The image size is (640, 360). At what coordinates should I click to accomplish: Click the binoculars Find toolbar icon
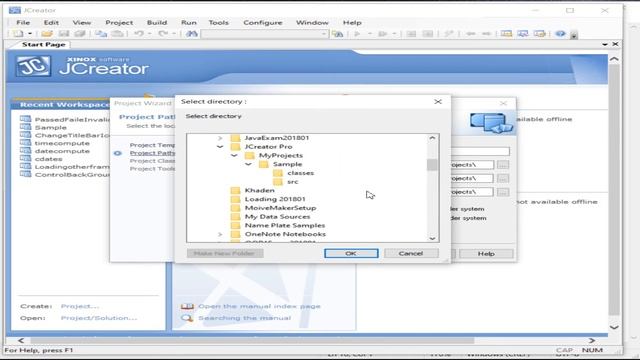click(x=191, y=34)
